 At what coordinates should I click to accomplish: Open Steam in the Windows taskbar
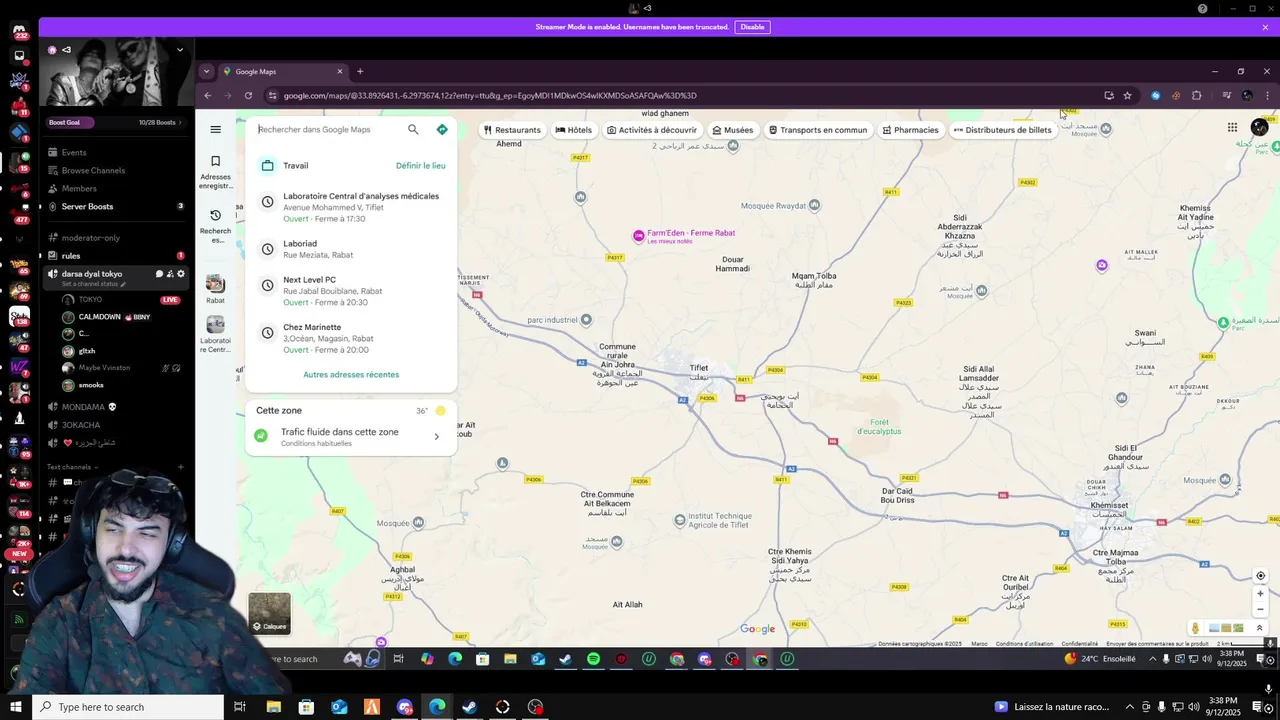pyautogui.click(x=469, y=707)
